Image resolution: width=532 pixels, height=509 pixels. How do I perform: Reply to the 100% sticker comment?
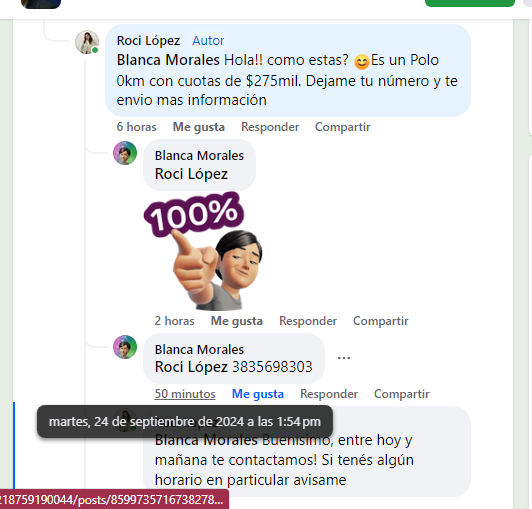tap(308, 321)
